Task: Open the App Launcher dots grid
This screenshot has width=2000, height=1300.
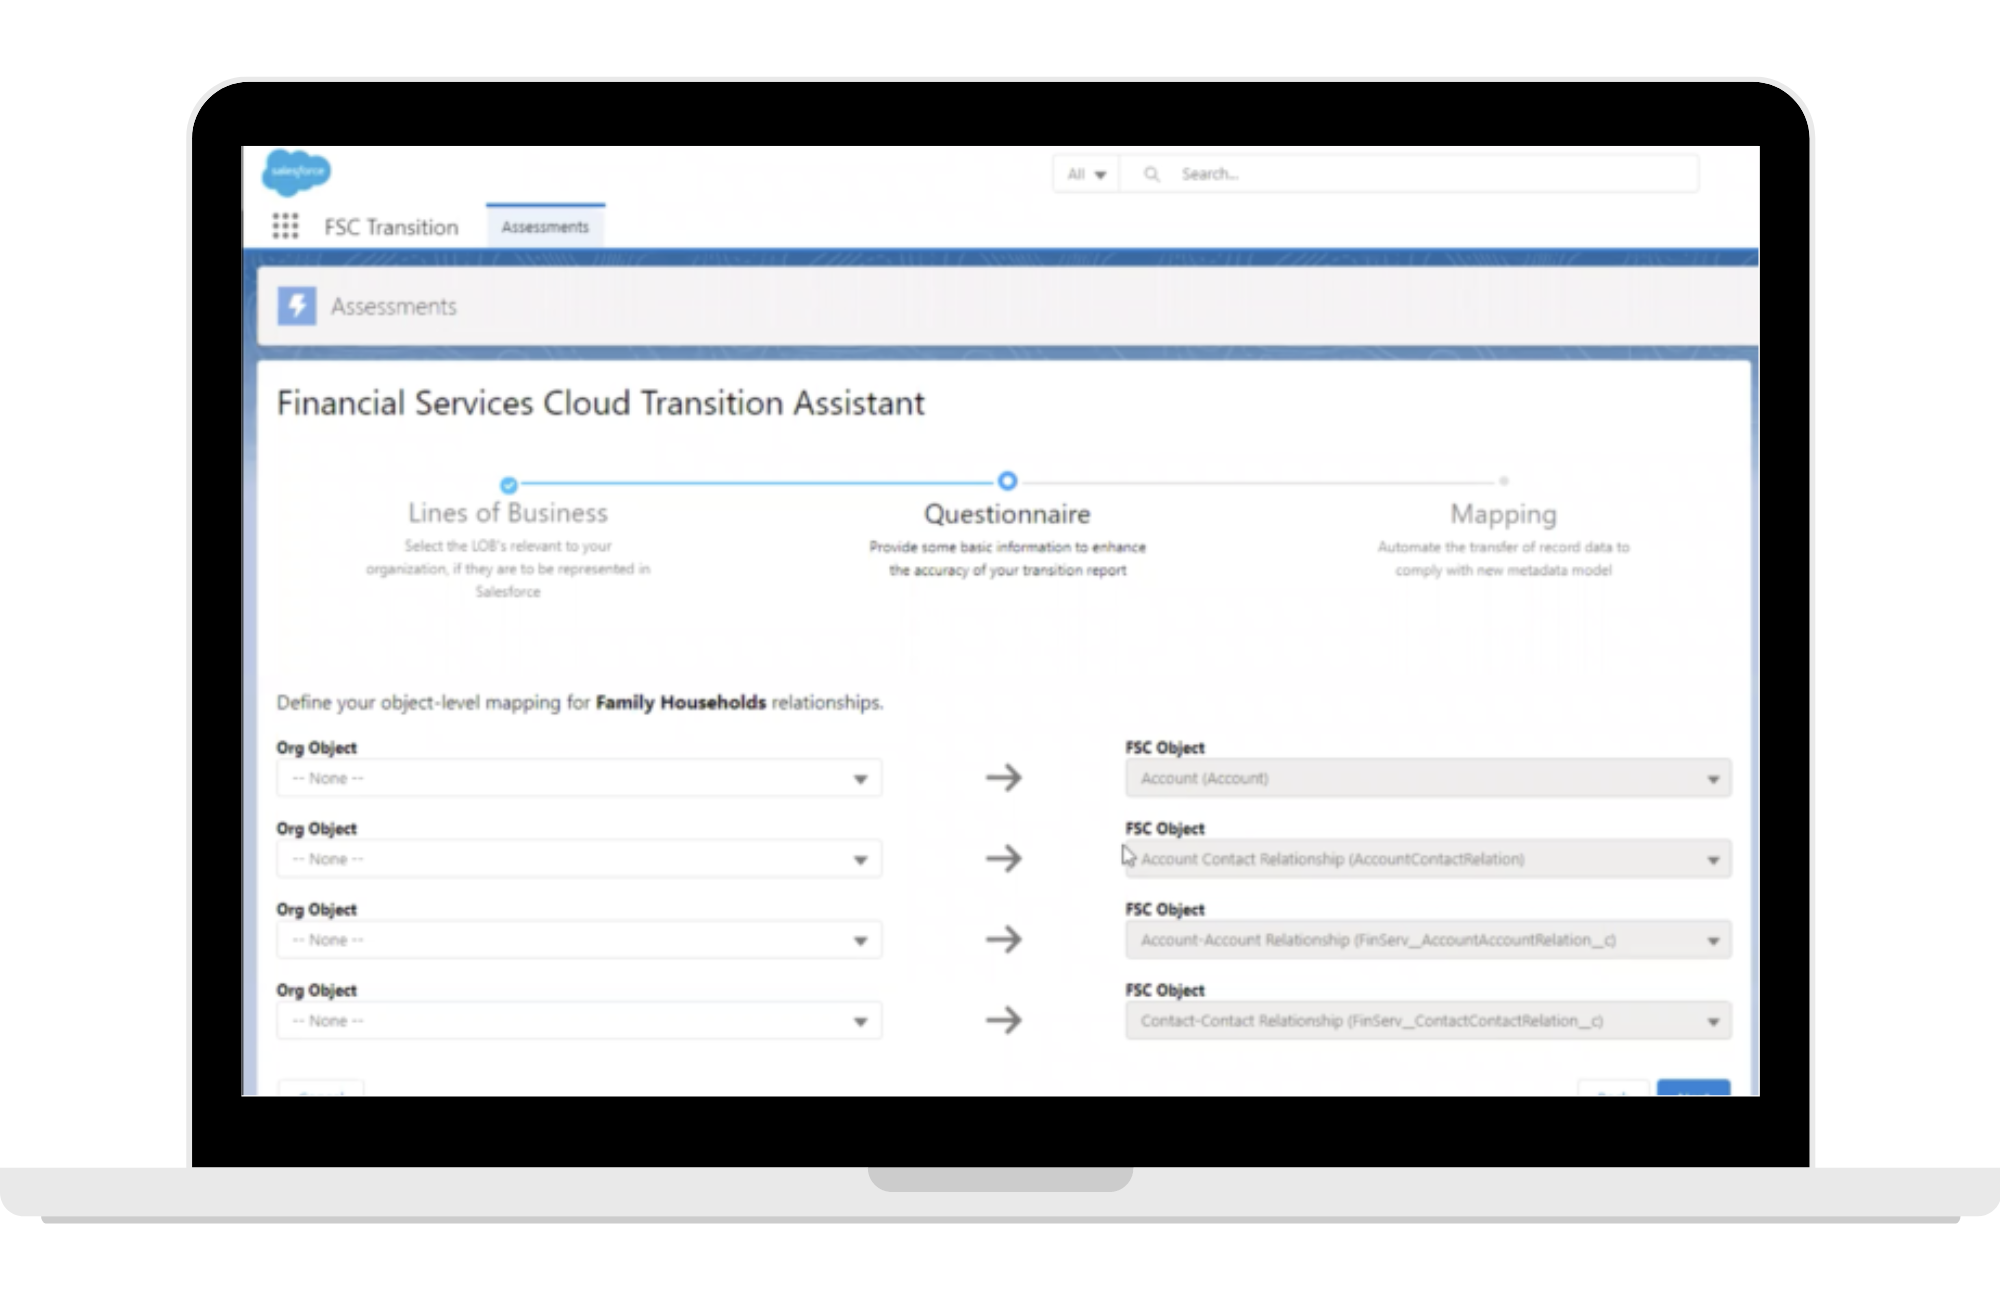Action: pos(285,226)
